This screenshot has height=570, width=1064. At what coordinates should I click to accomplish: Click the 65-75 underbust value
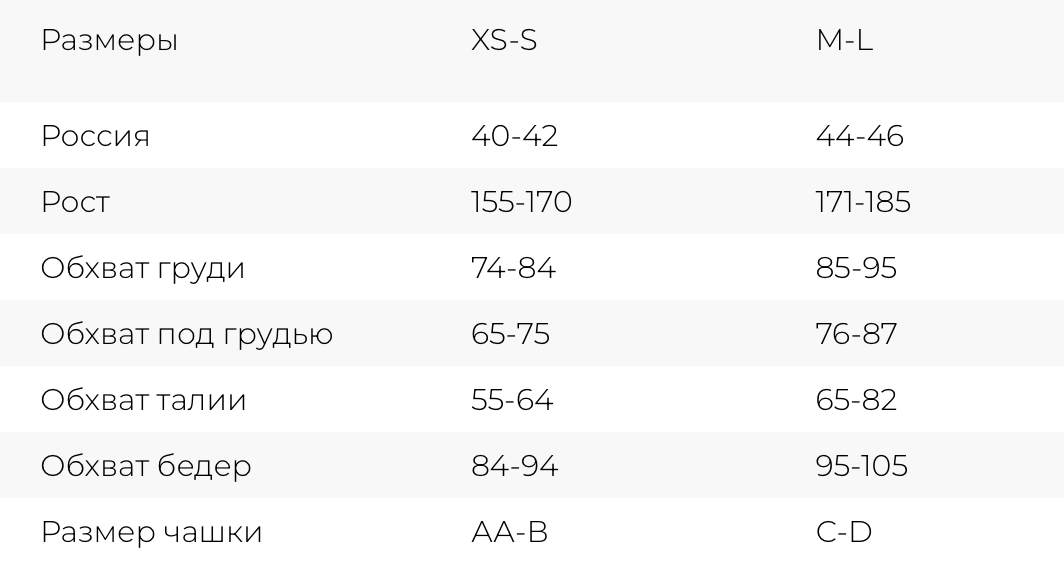pyautogui.click(x=510, y=334)
